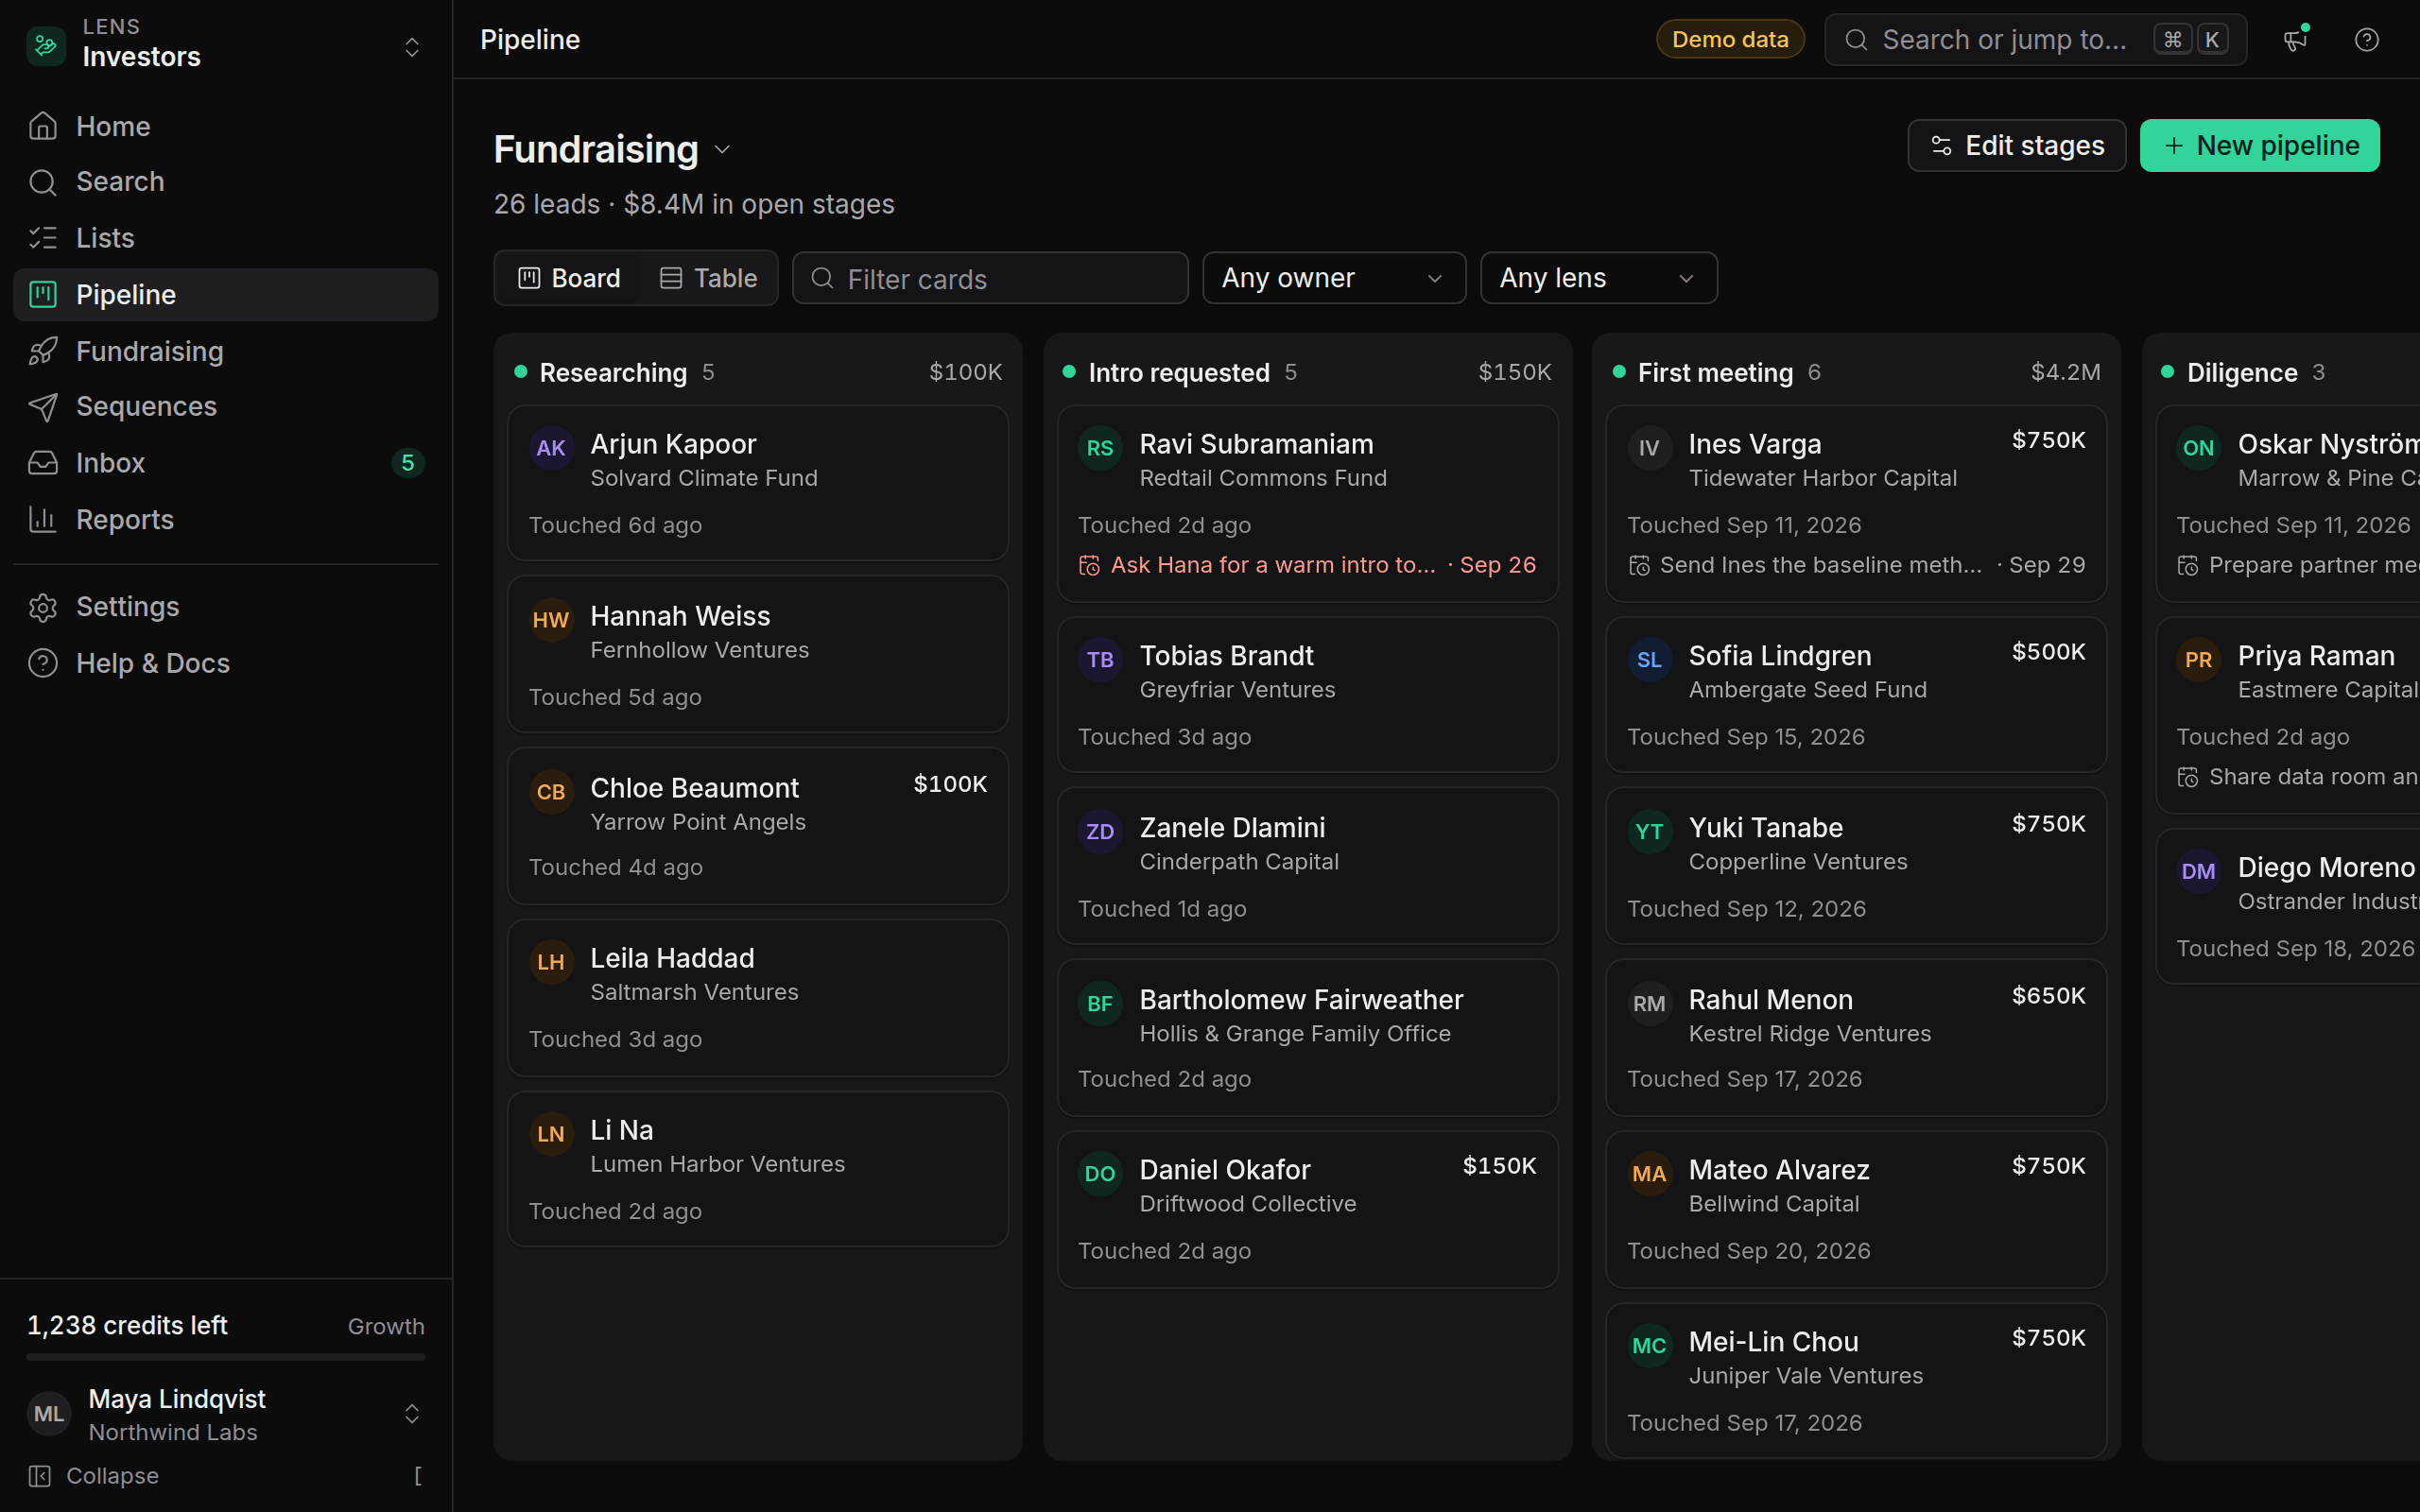Click the Home house icon
Image resolution: width=2420 pixels, height=1512 pixels.
(43, 126)
